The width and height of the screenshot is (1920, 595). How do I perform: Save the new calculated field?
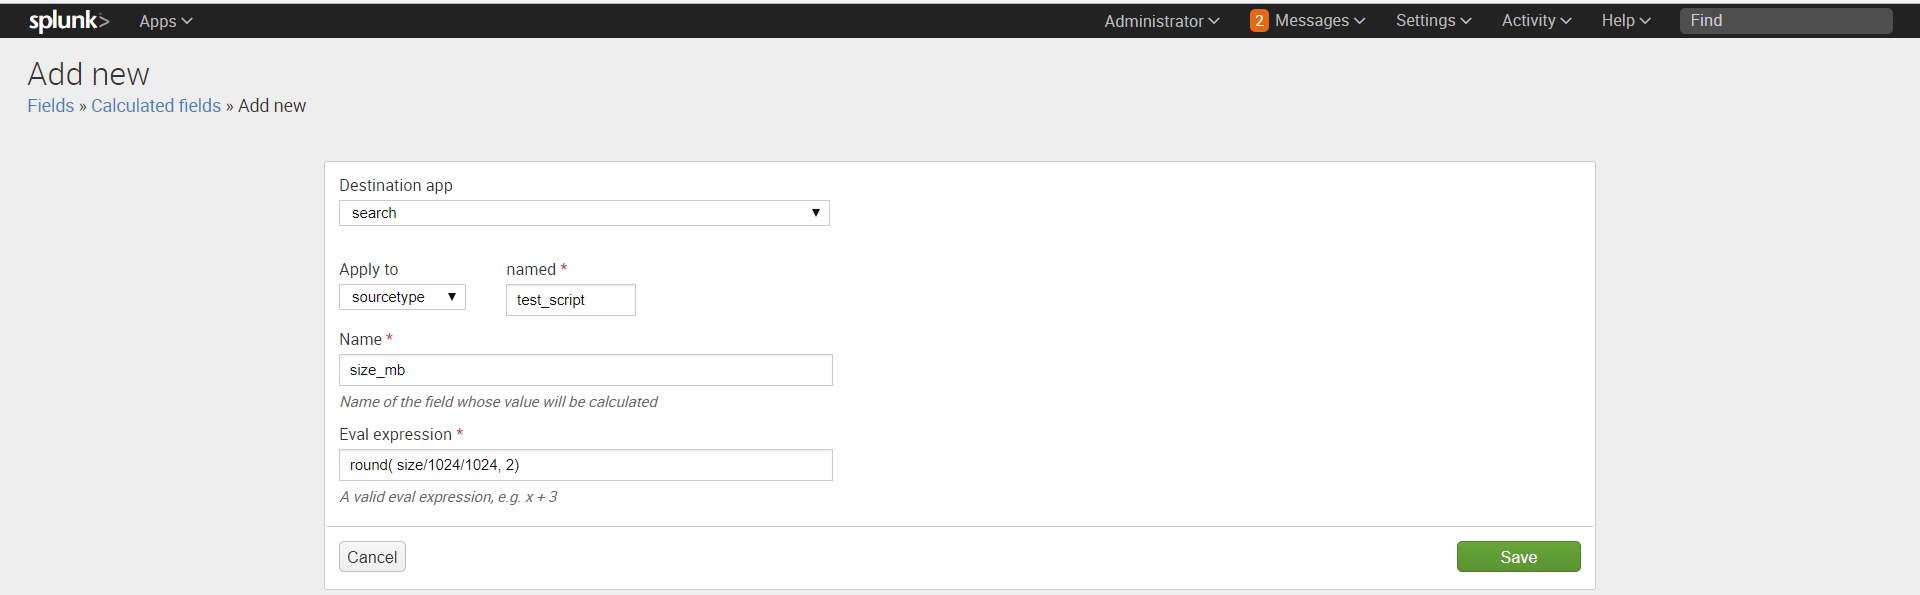click(x=1518, y=557)
